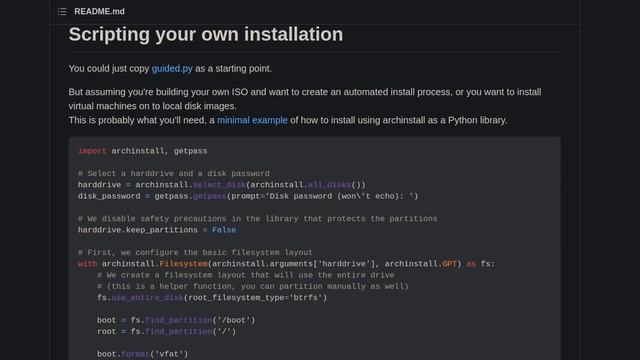Click the 'fs.use_entire_disk' code line
640x360 pixels.
pyautogui.click(x=212, y=298)
